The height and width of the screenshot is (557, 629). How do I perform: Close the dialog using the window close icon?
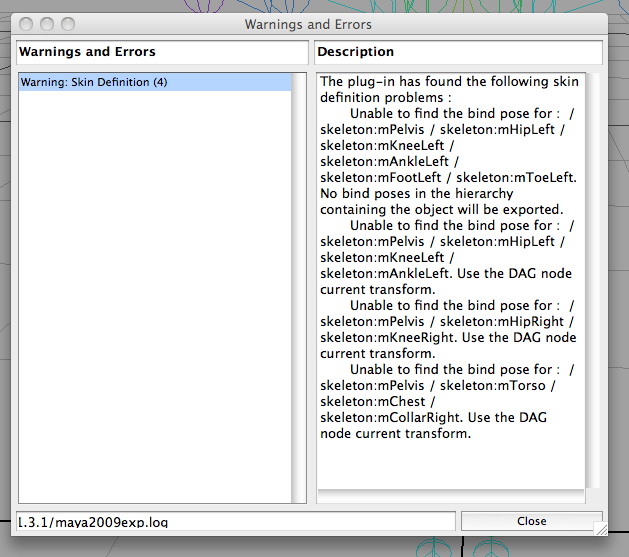click(x=27, y=24)
